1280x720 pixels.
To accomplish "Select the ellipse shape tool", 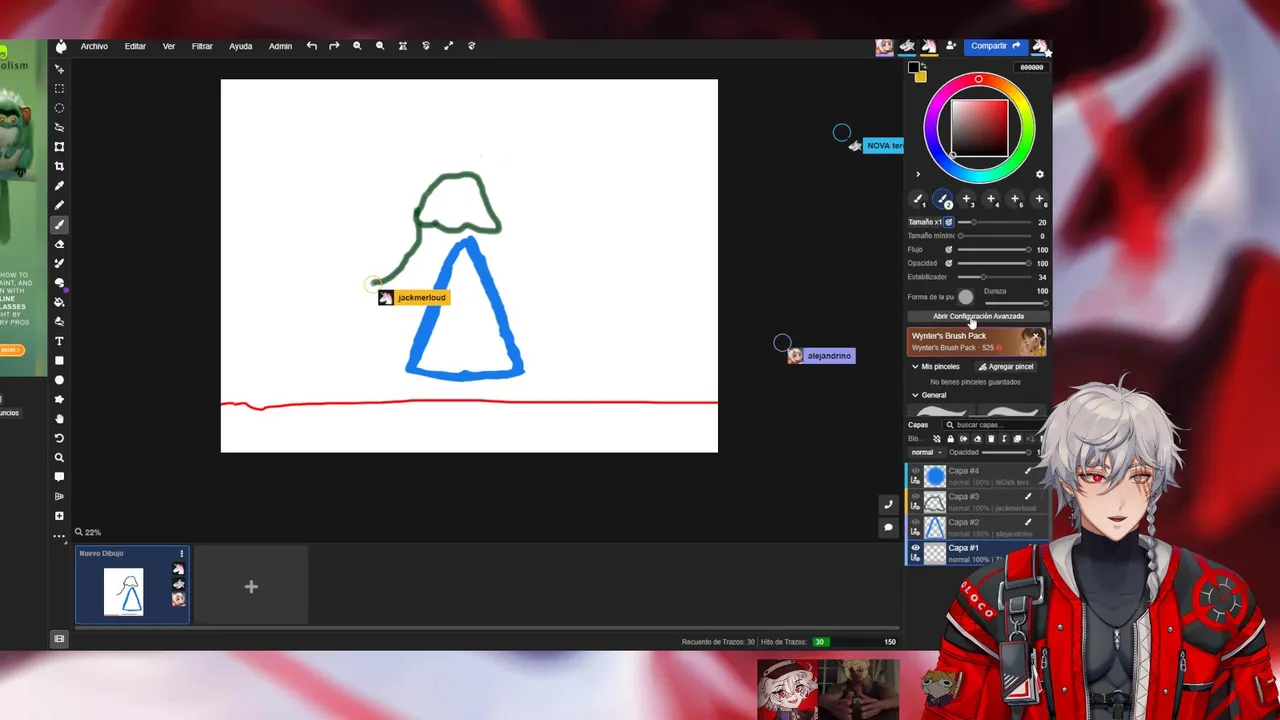I will pyautogui.click(x=59, y=380).
